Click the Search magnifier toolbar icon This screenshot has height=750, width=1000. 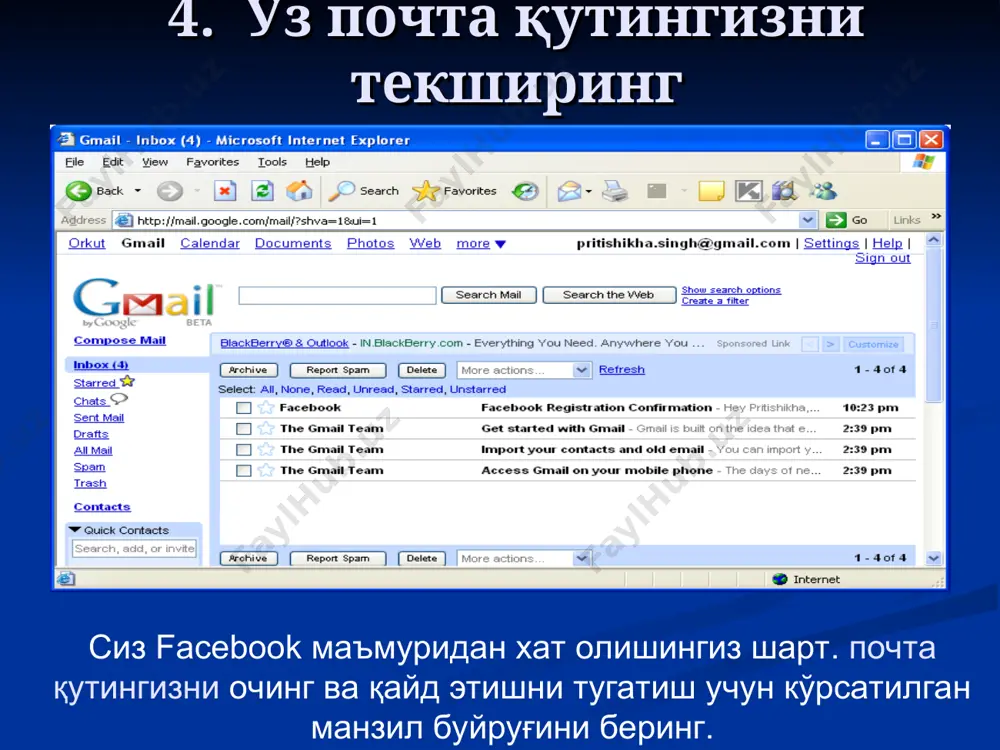(x=342, y=191)
